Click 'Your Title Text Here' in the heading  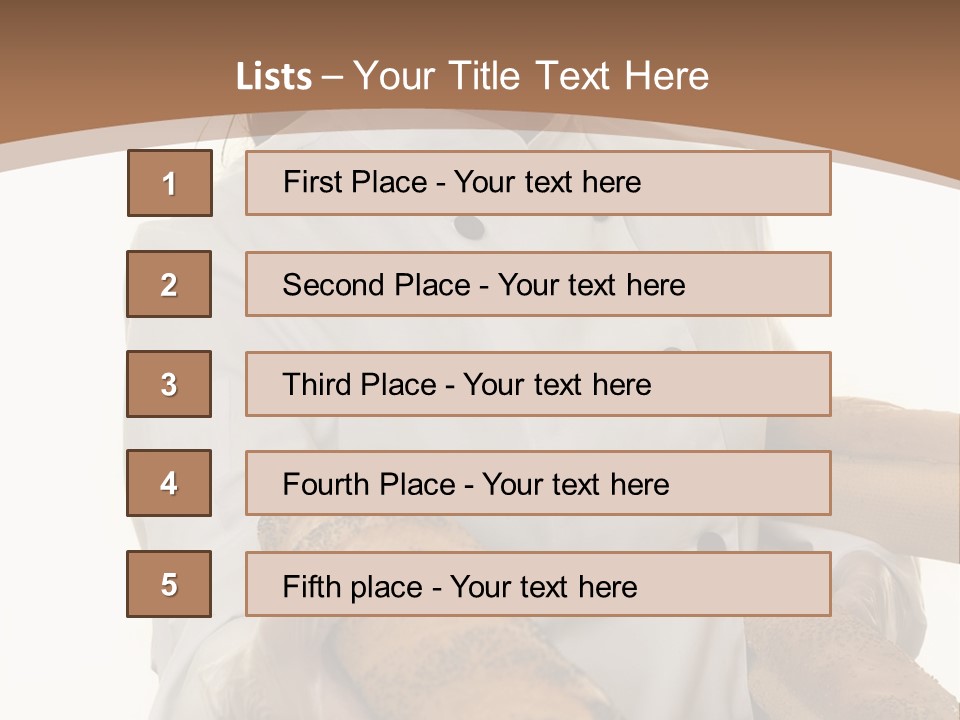(531, 76)
